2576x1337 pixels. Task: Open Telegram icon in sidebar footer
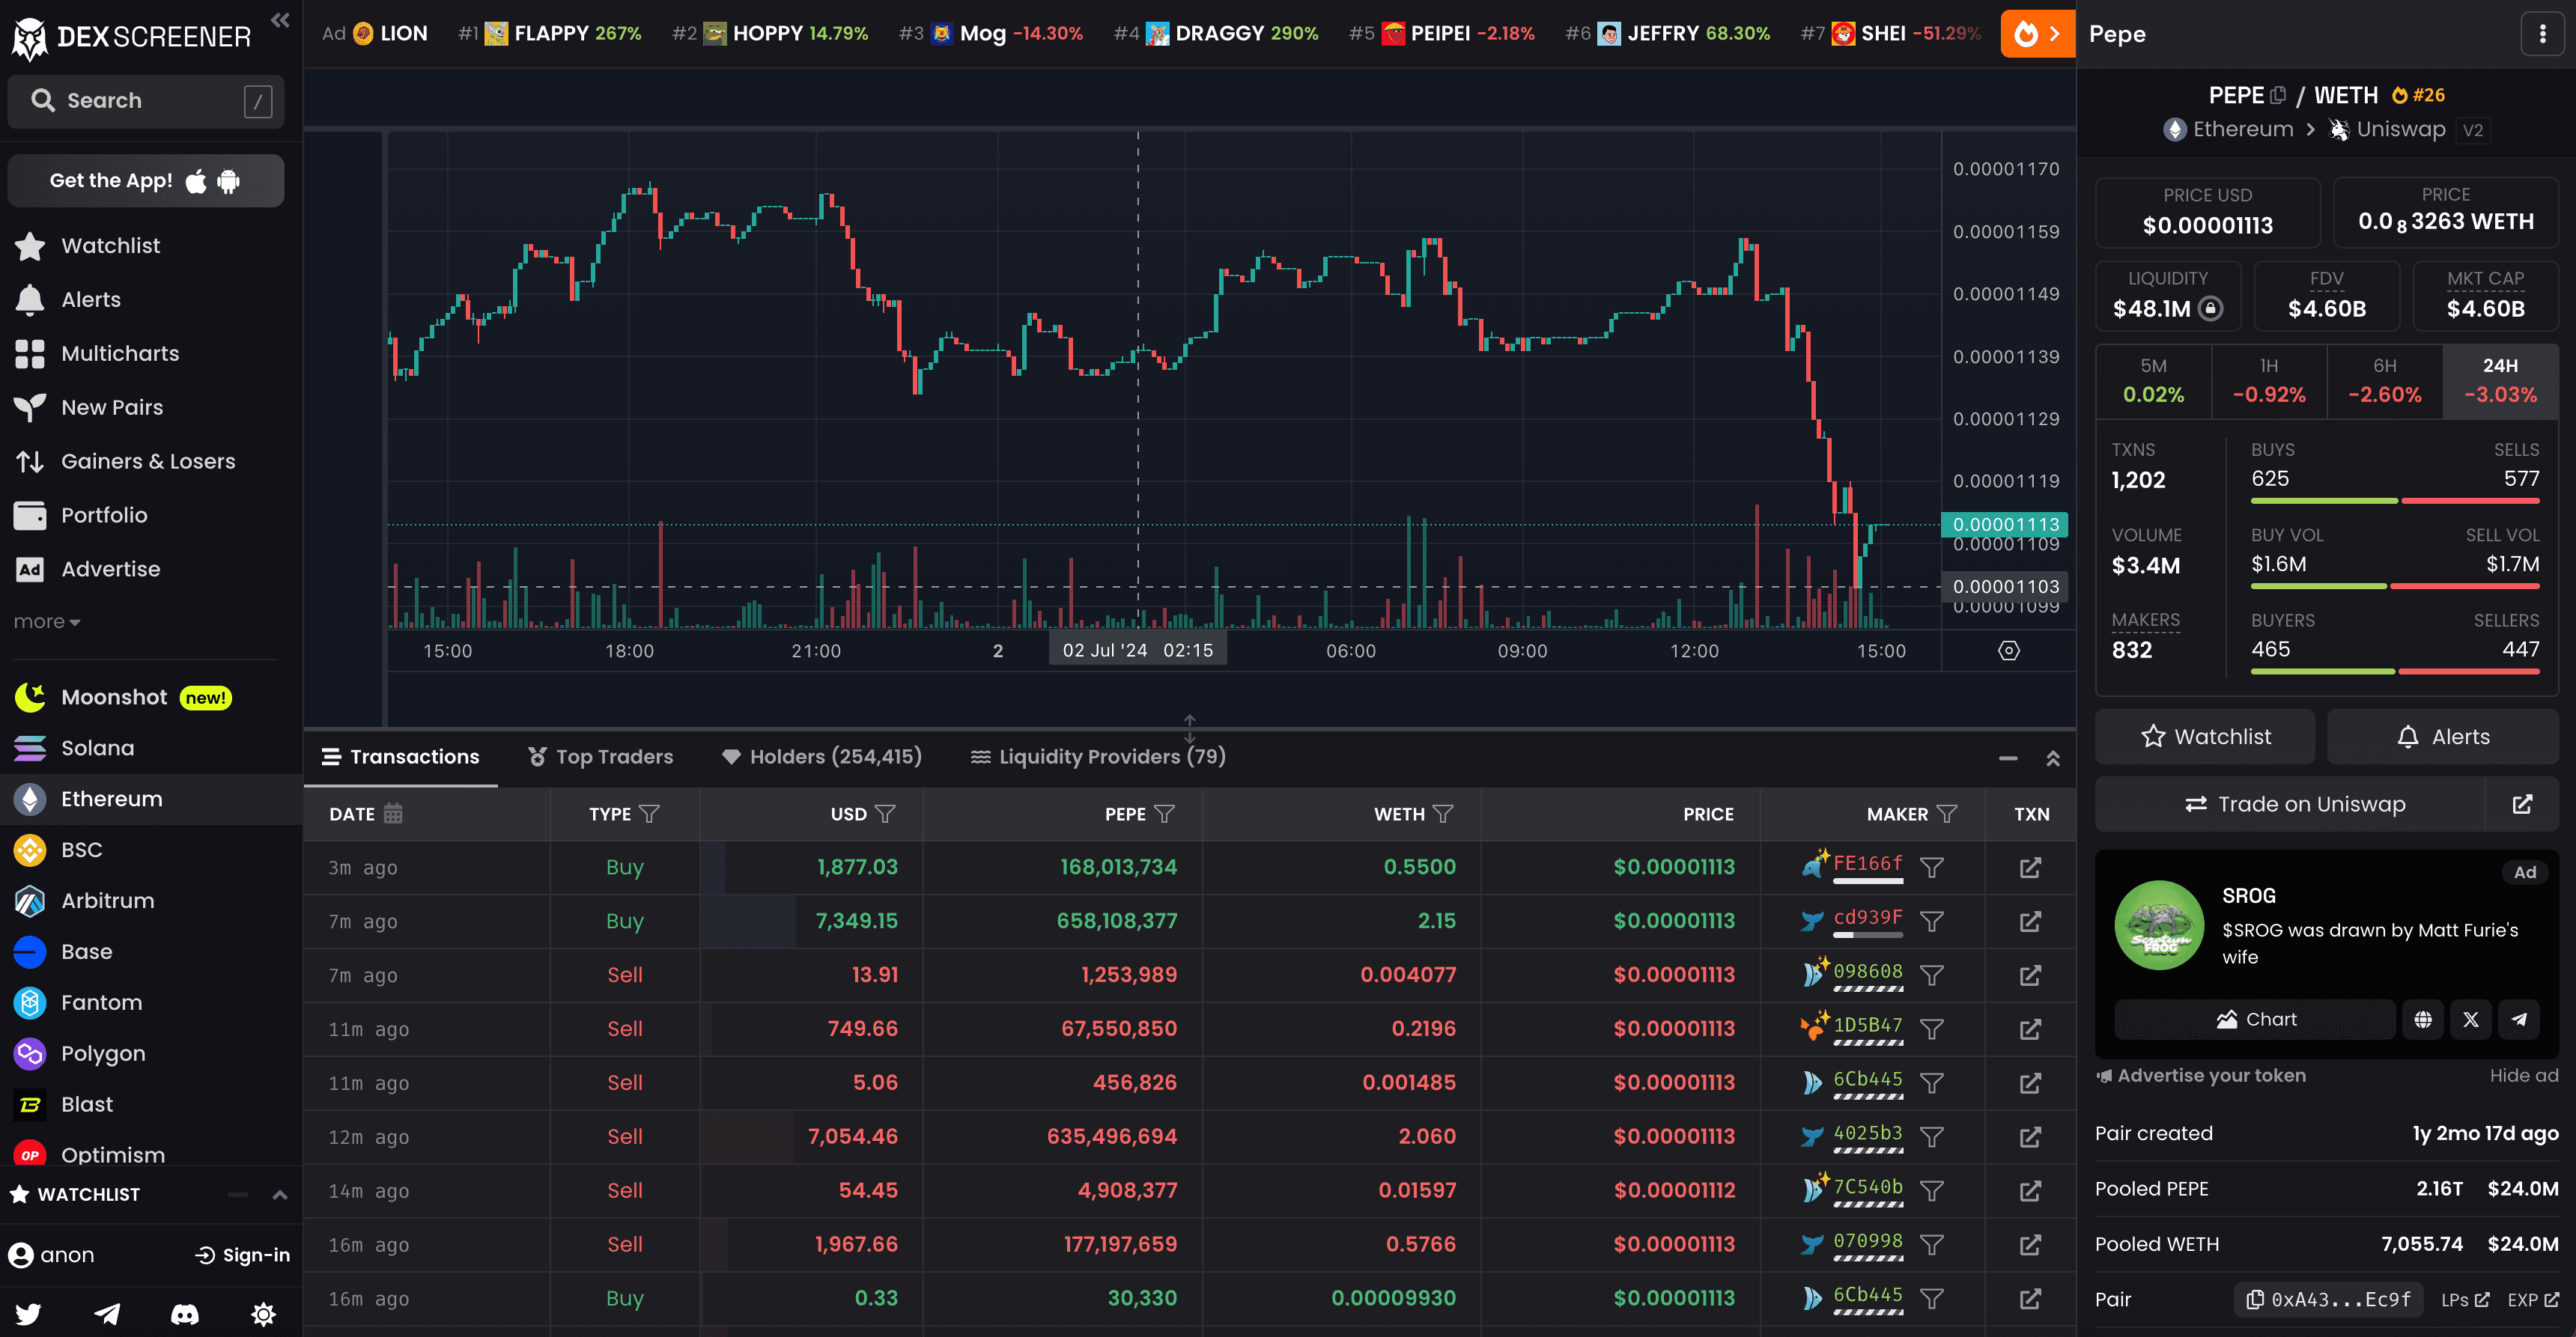click(x=107, y=1314)
